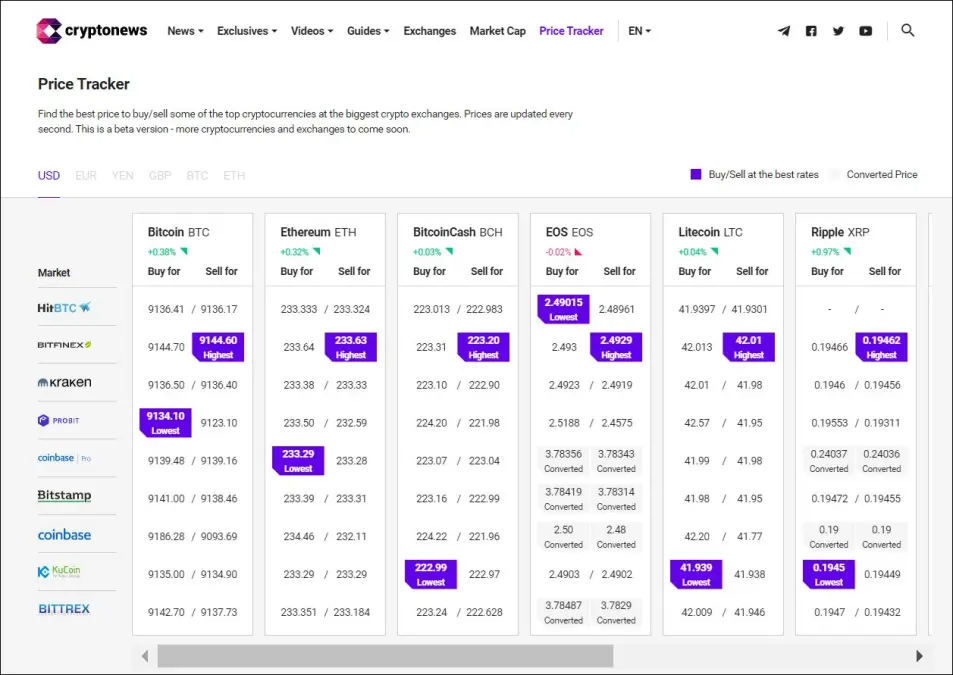Click the BitcoinCash BCH column header
Screen dimensions: 953x675
pyautogui.click(x=458, y=232)
